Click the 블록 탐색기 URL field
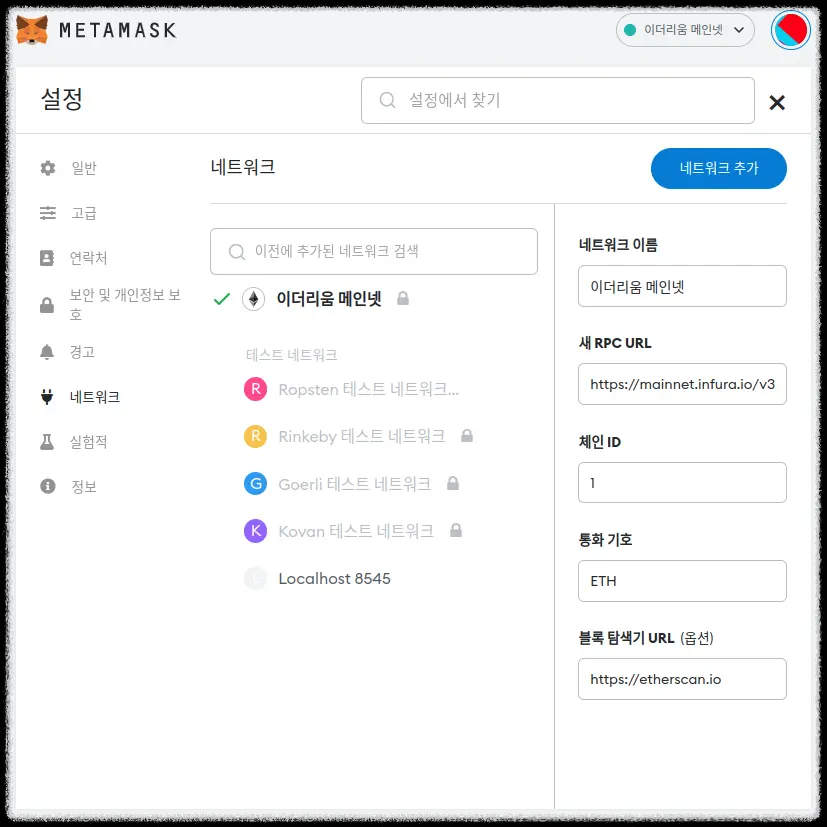The width and height of the screenshot is (827, 827). pyautogui.click(x=682, y=679)
